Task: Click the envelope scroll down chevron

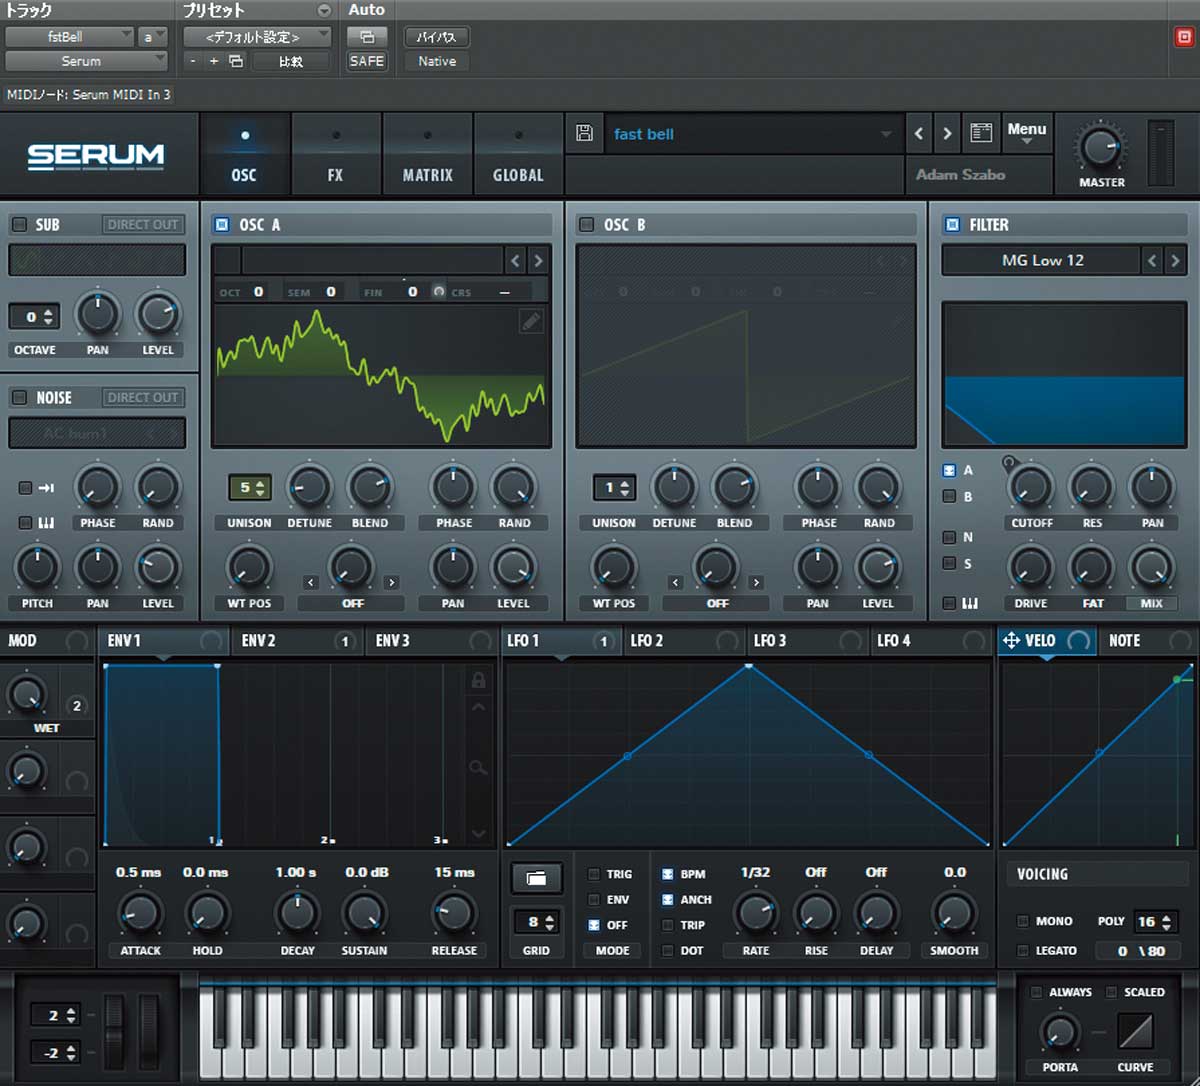Action: tap(478, 833)
